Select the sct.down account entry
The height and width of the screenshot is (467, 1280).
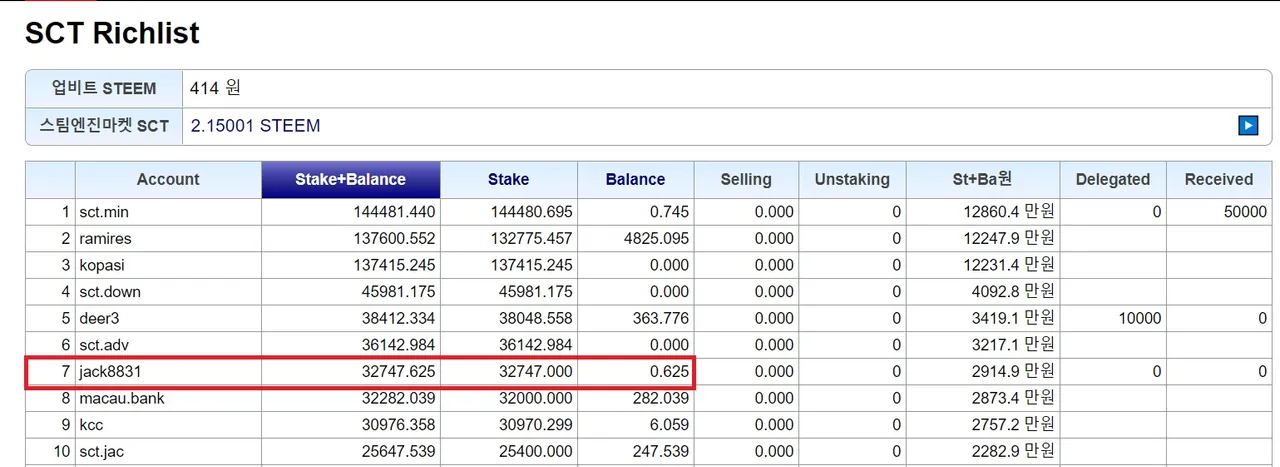(x=110, y=292)
